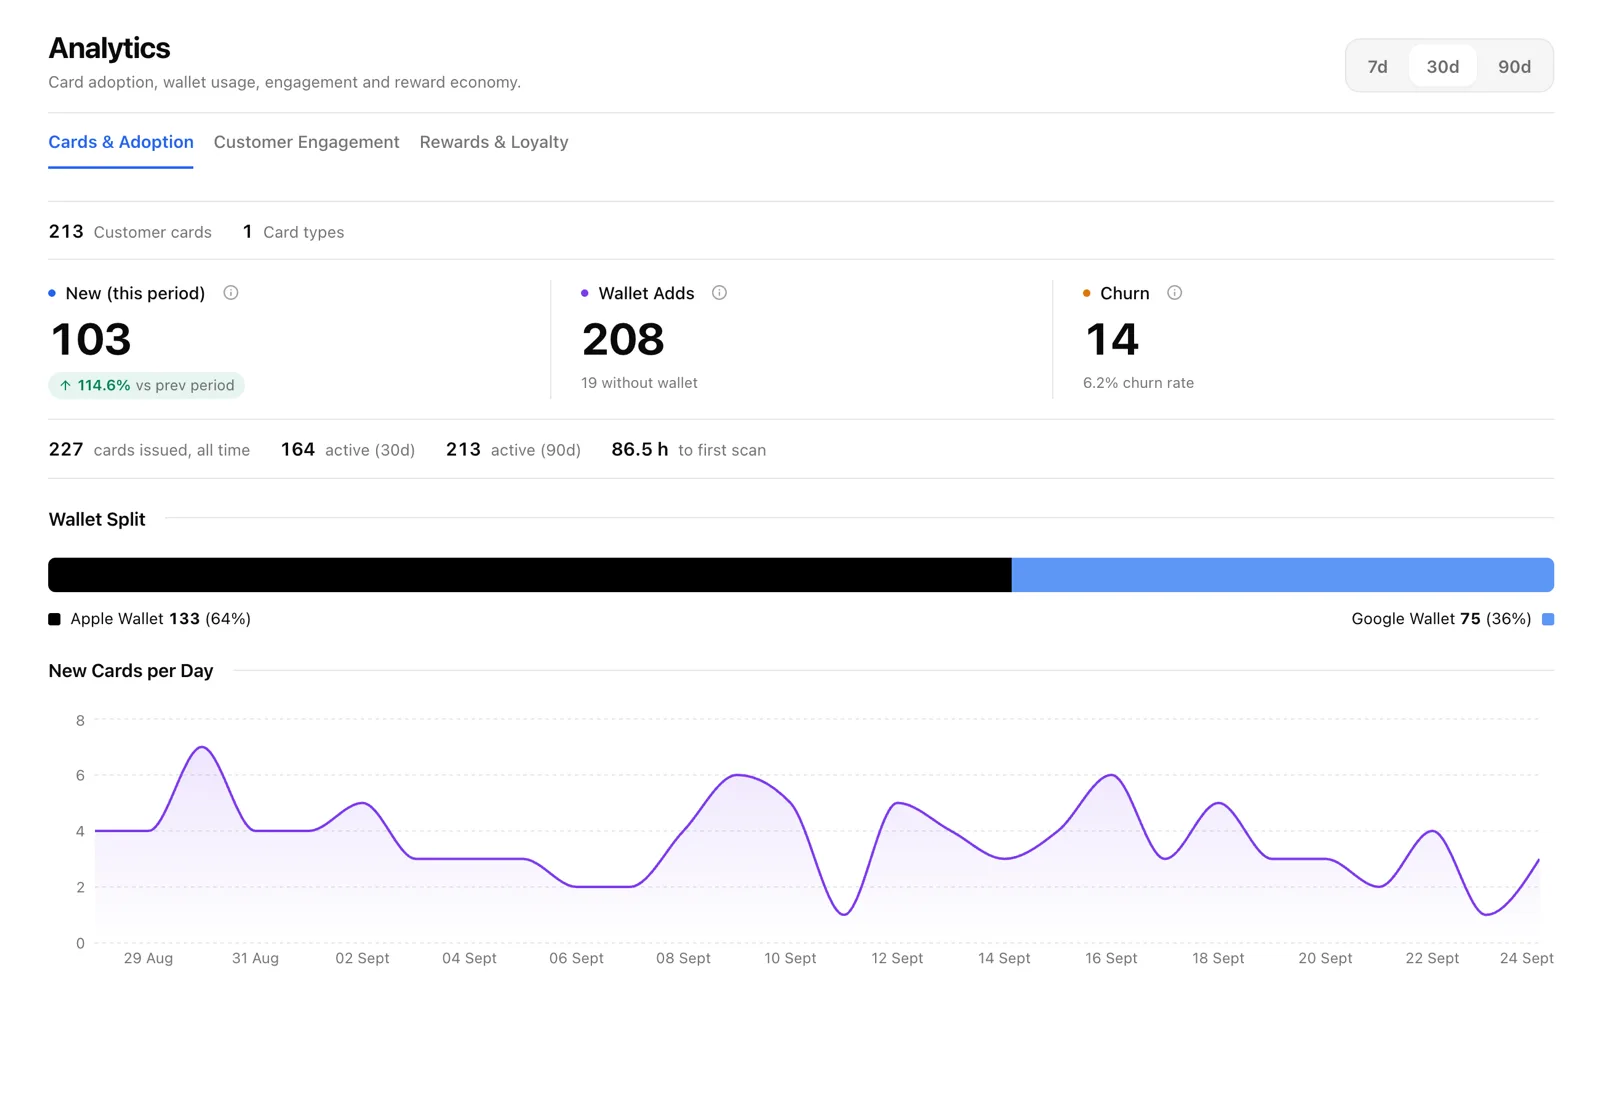
Task: Click the blue Google Wallet bar segment
Action: pyautogui.click(x=1283, y=575)
